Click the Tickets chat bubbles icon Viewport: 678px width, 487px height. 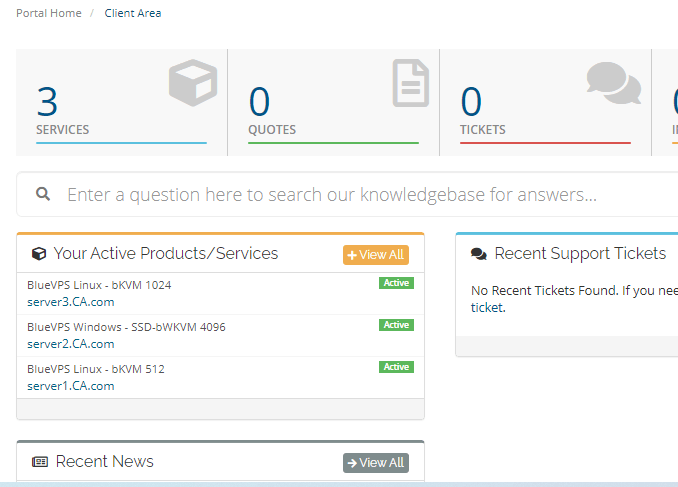click(614, 83)
